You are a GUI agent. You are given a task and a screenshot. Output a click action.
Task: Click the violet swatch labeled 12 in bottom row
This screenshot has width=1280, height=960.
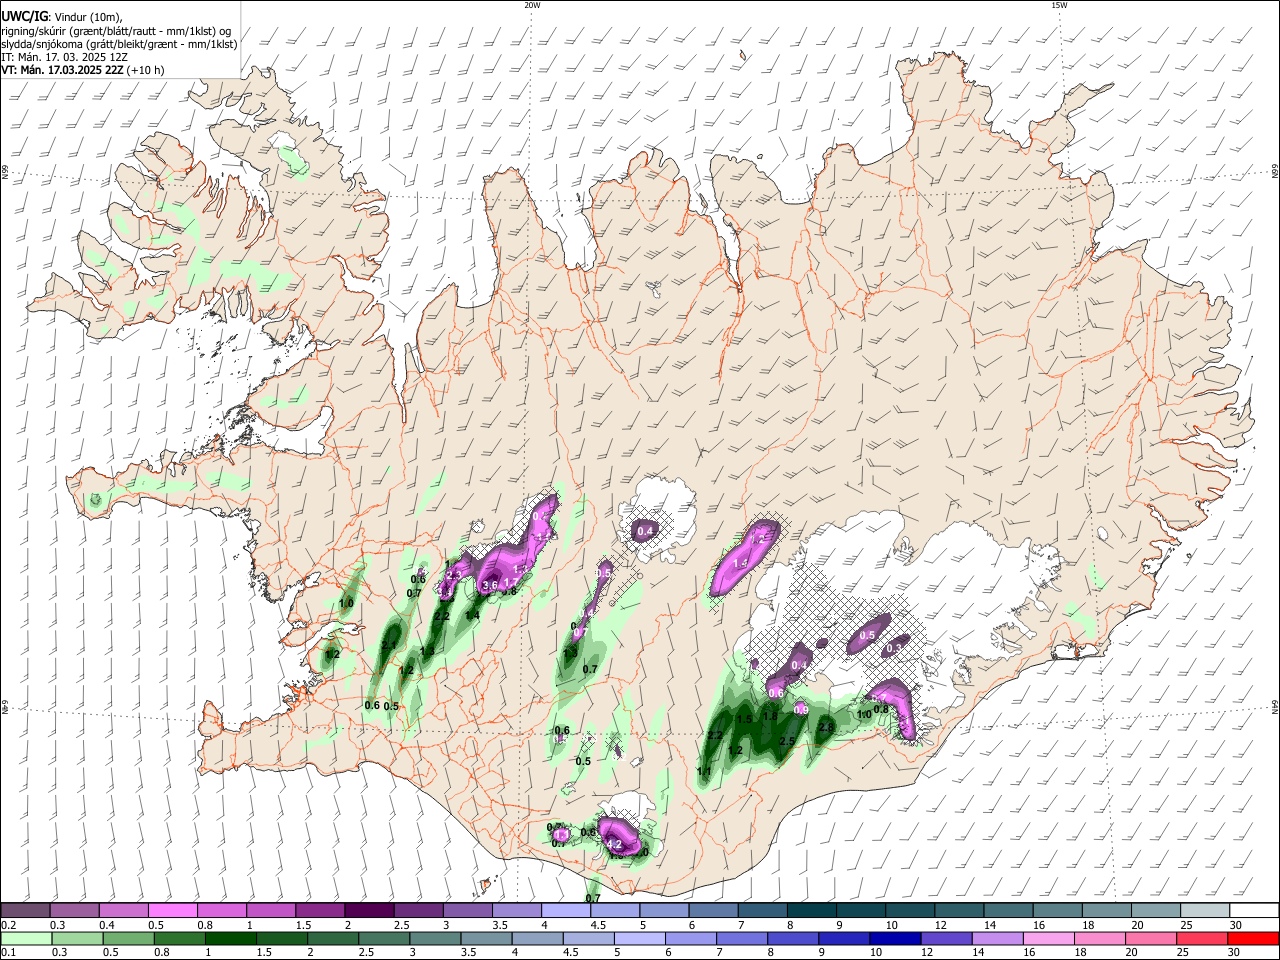[x=945, y=938]
